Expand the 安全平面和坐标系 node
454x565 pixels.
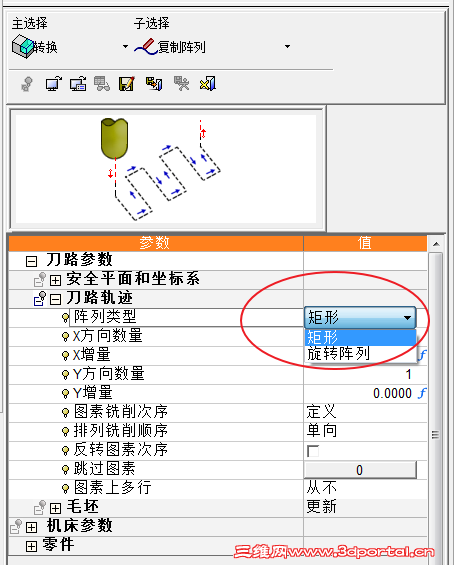55,280
